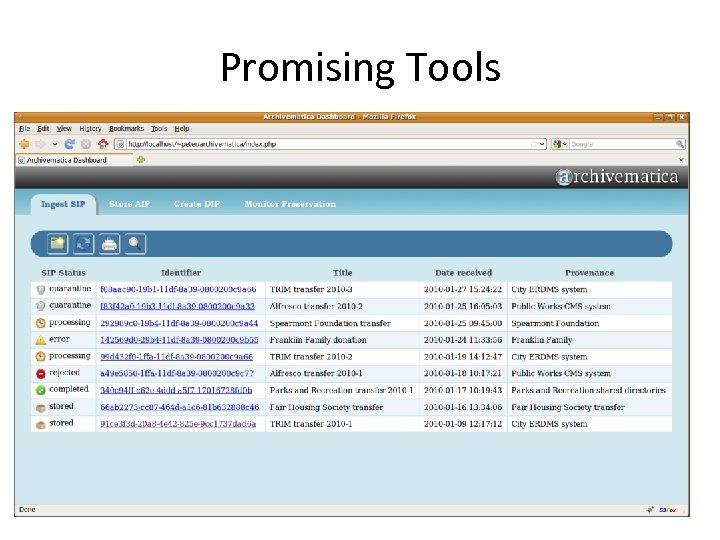Click the new SIP folder icon in toolbar
Viewport: 720px width, 540px height.
click(57, 243)
